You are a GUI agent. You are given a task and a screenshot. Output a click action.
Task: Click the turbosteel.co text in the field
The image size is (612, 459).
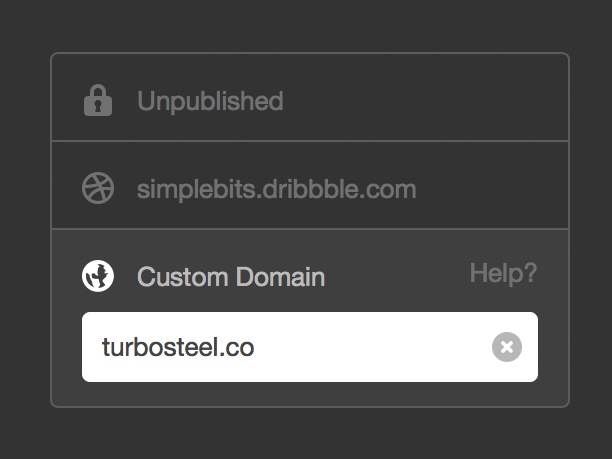(x=178, y=347)
